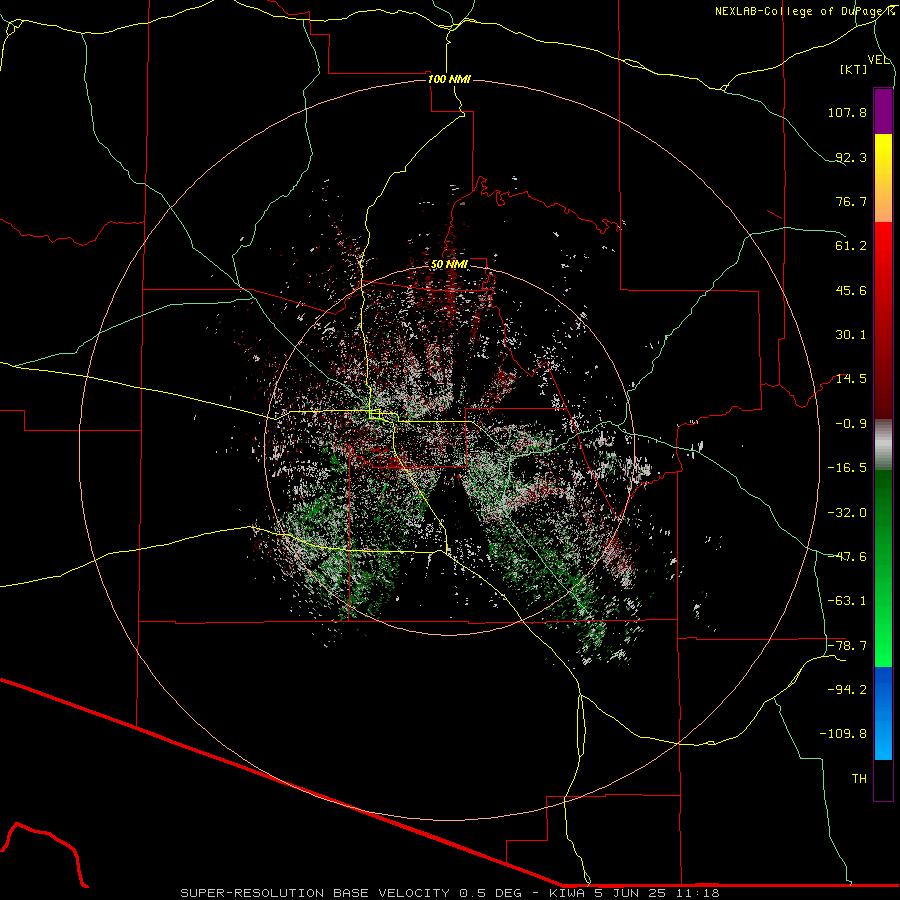Click the small yellow square radar site marker
Screen dimensions: 900x900
tap(375, 414)
